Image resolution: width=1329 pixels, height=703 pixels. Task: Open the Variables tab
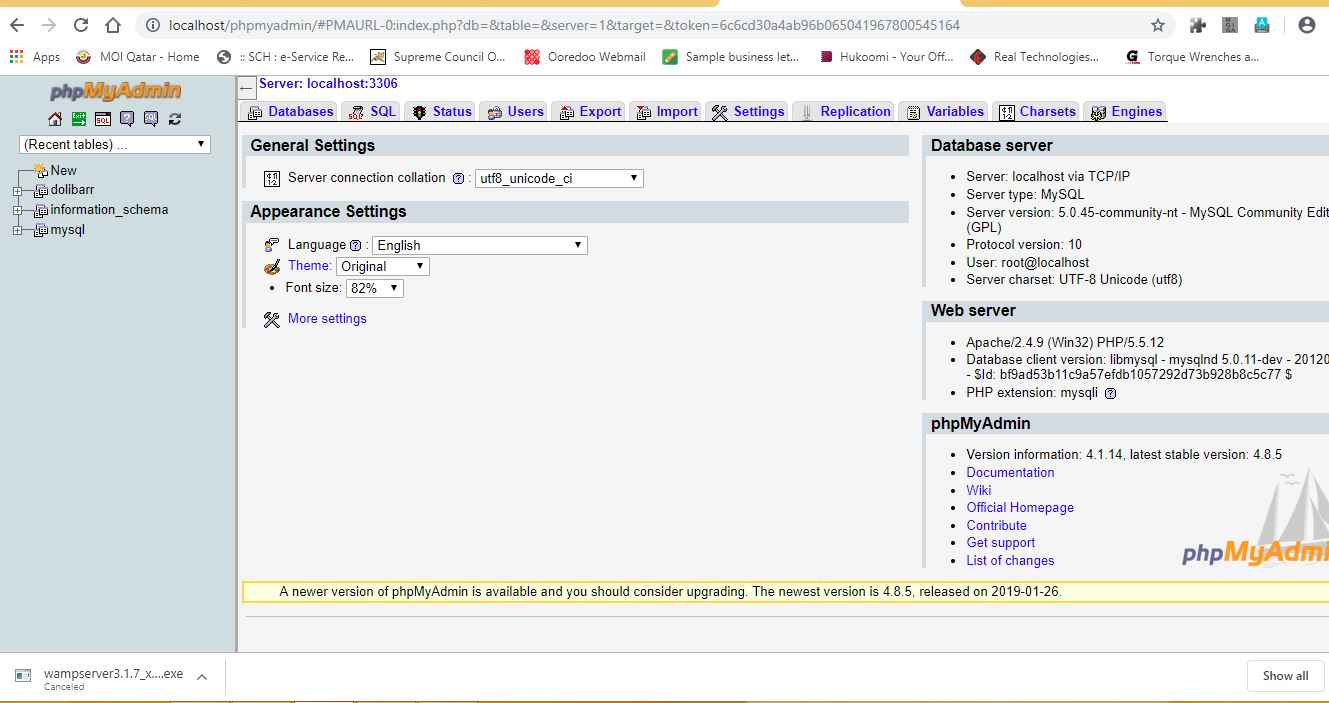pos(945,112)
